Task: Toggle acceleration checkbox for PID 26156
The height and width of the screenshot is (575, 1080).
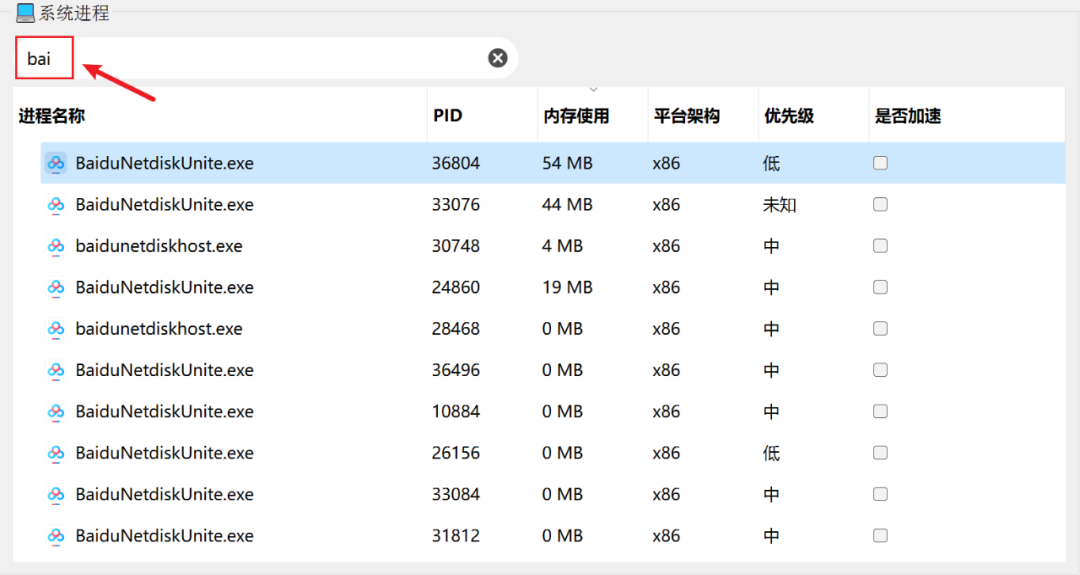Action: tap(880, 452)
